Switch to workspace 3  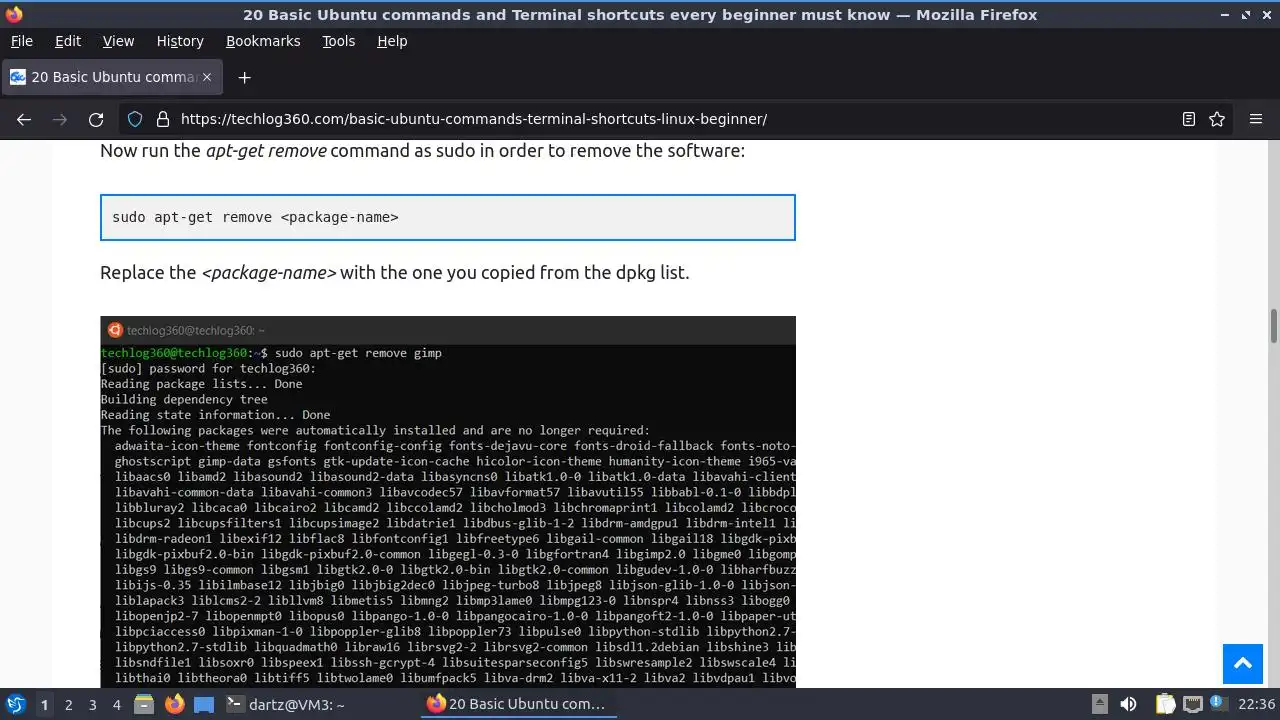tap(93, 704)
